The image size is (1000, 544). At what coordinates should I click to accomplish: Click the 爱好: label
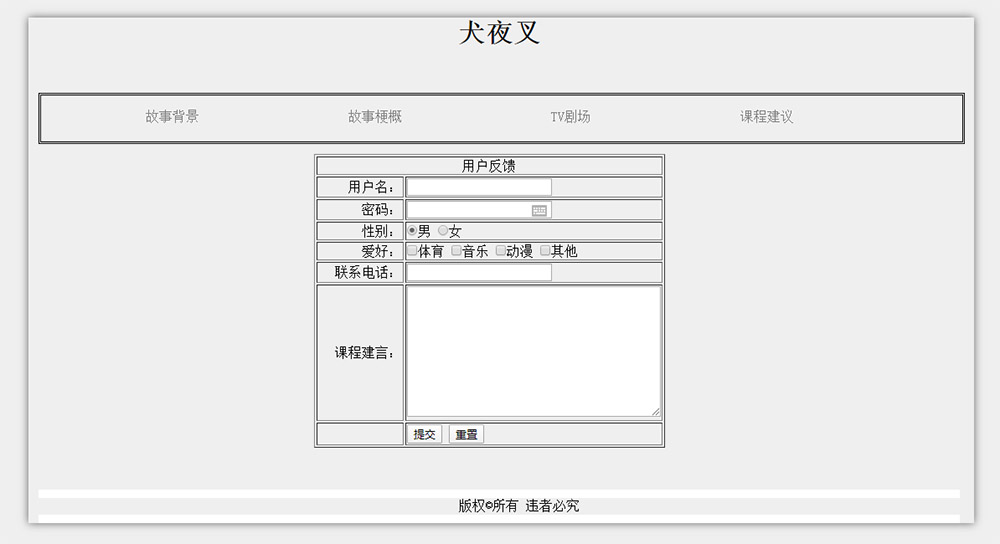(378, 251)
